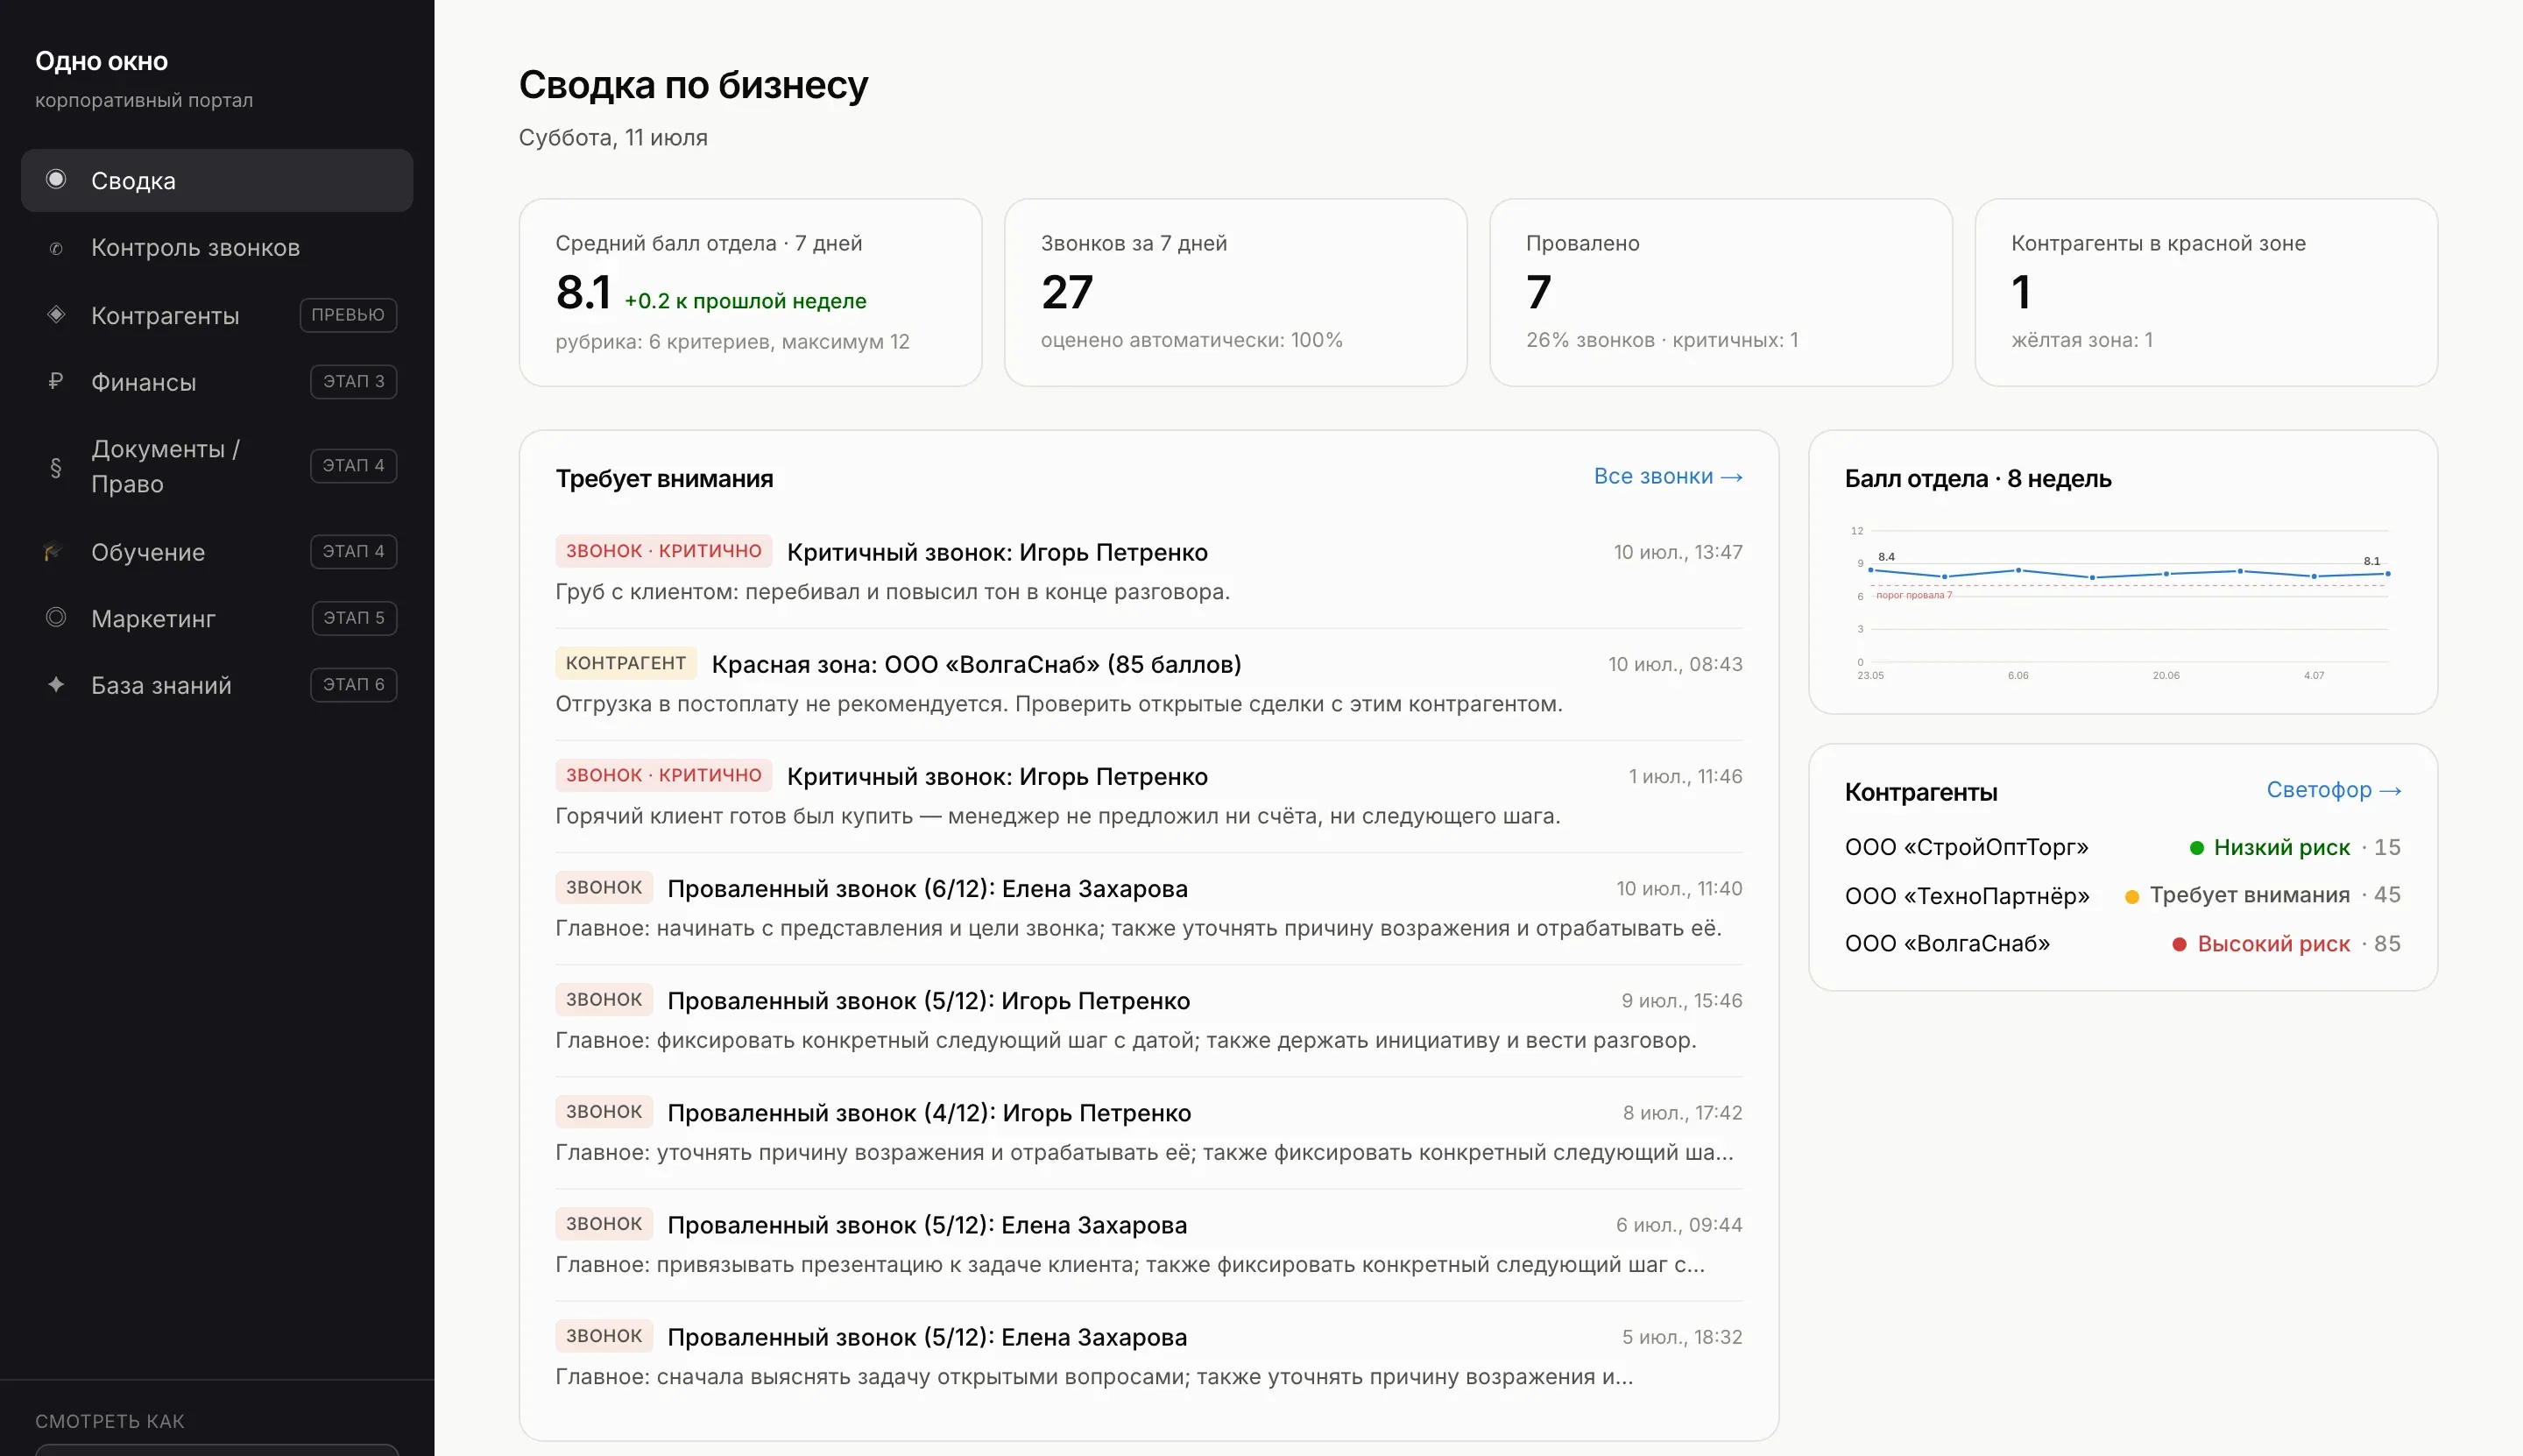Click the ruble icon beside Финансы
Image resolution: width=2523 pixels, height=1456 pixels.
[x=56, y=381]
